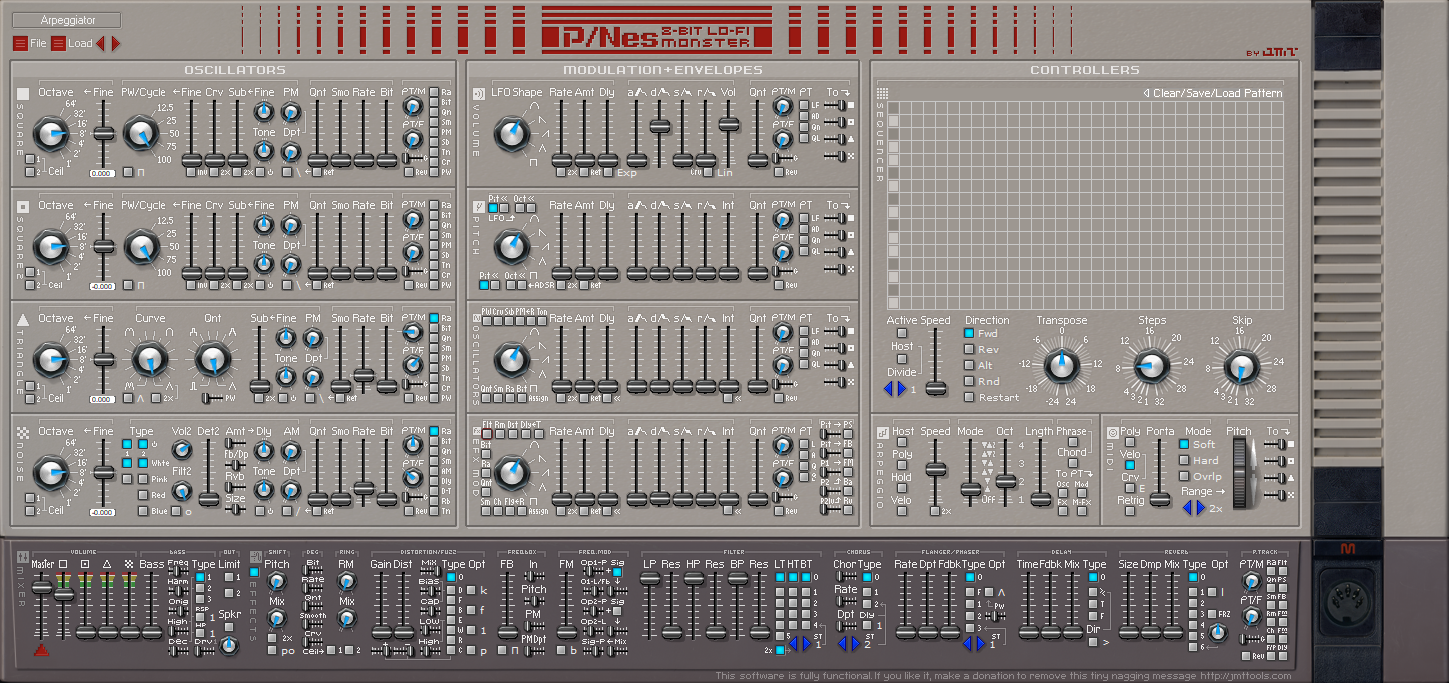Toggle the arpeggio Hold checkbox

(902, 490)
